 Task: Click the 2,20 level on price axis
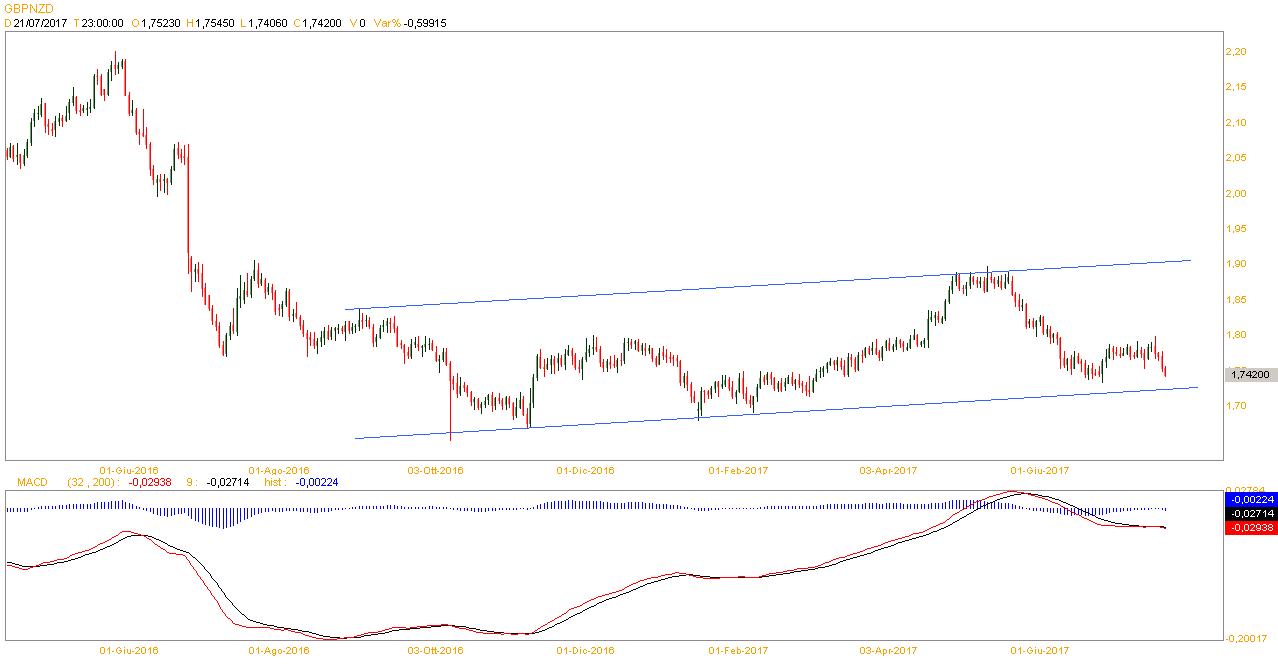[1236, 52]
